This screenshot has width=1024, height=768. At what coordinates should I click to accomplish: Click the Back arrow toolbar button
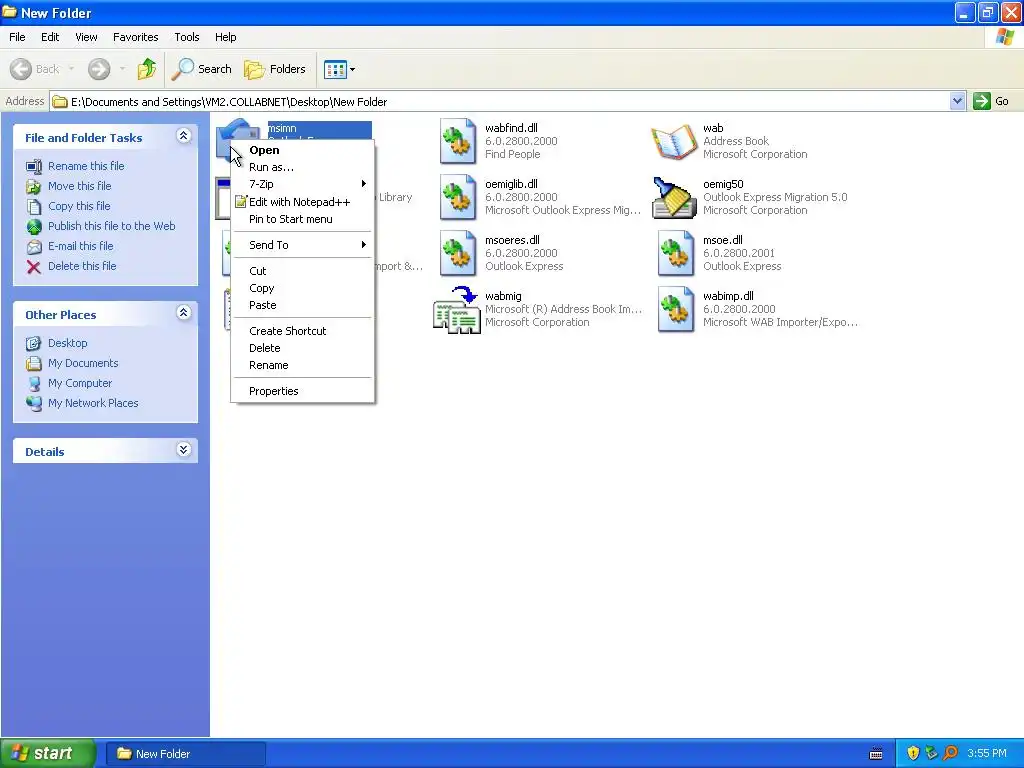[x=35, y=69]
